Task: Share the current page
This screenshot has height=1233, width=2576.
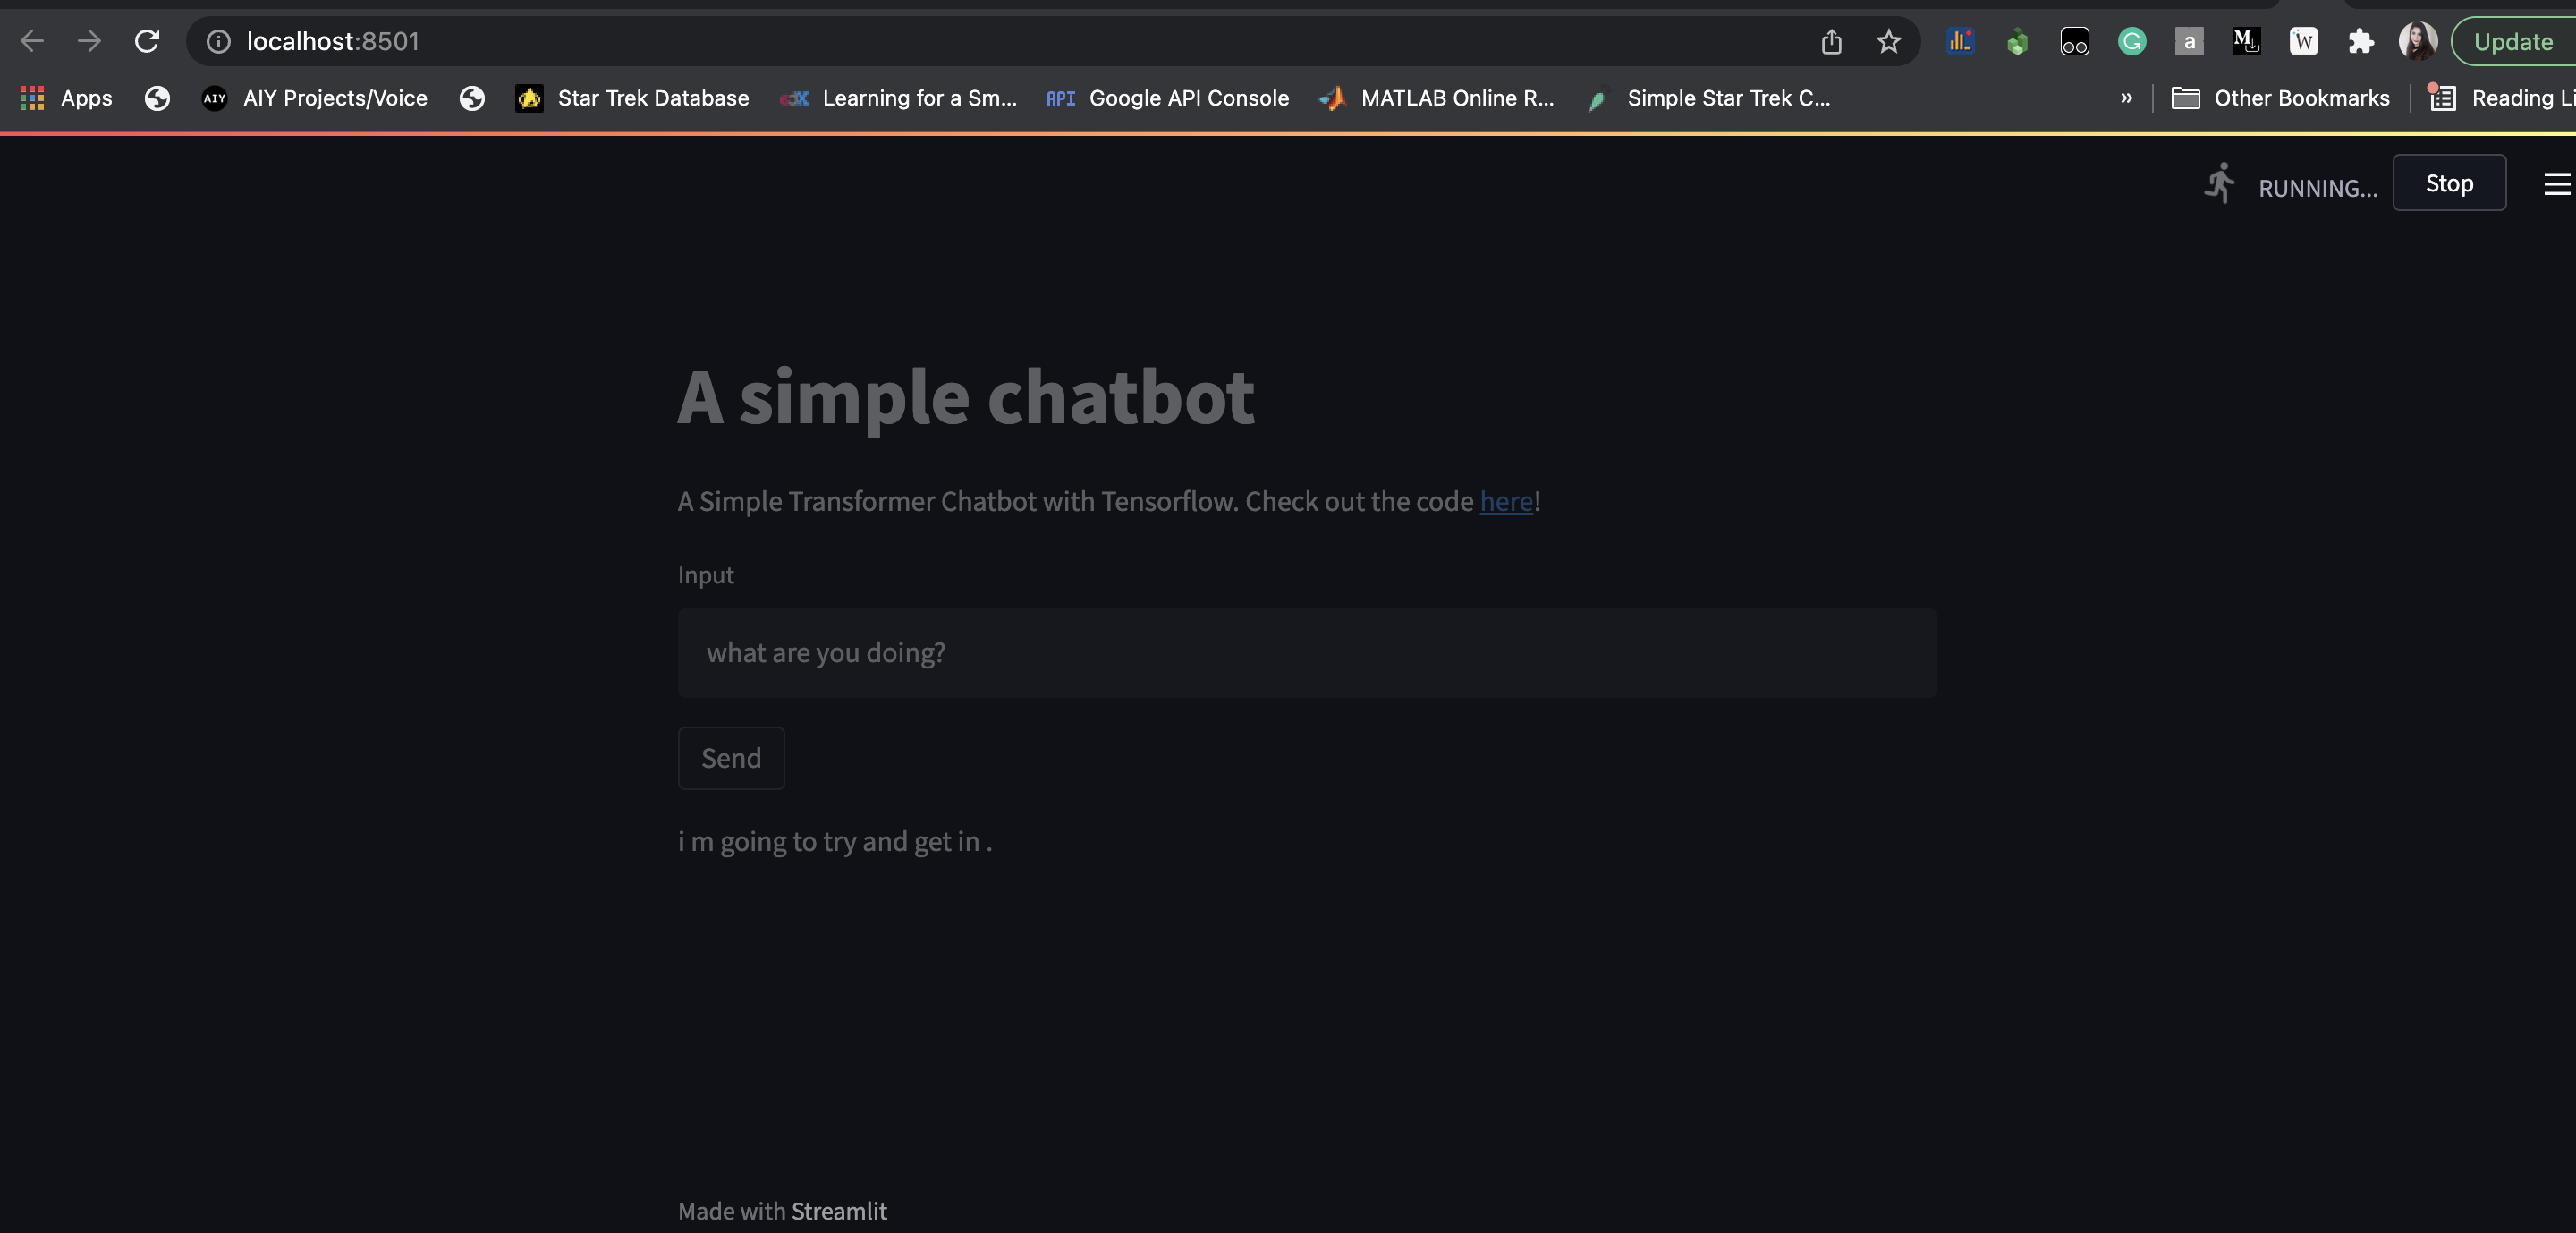Action: tap(1831, 41)
